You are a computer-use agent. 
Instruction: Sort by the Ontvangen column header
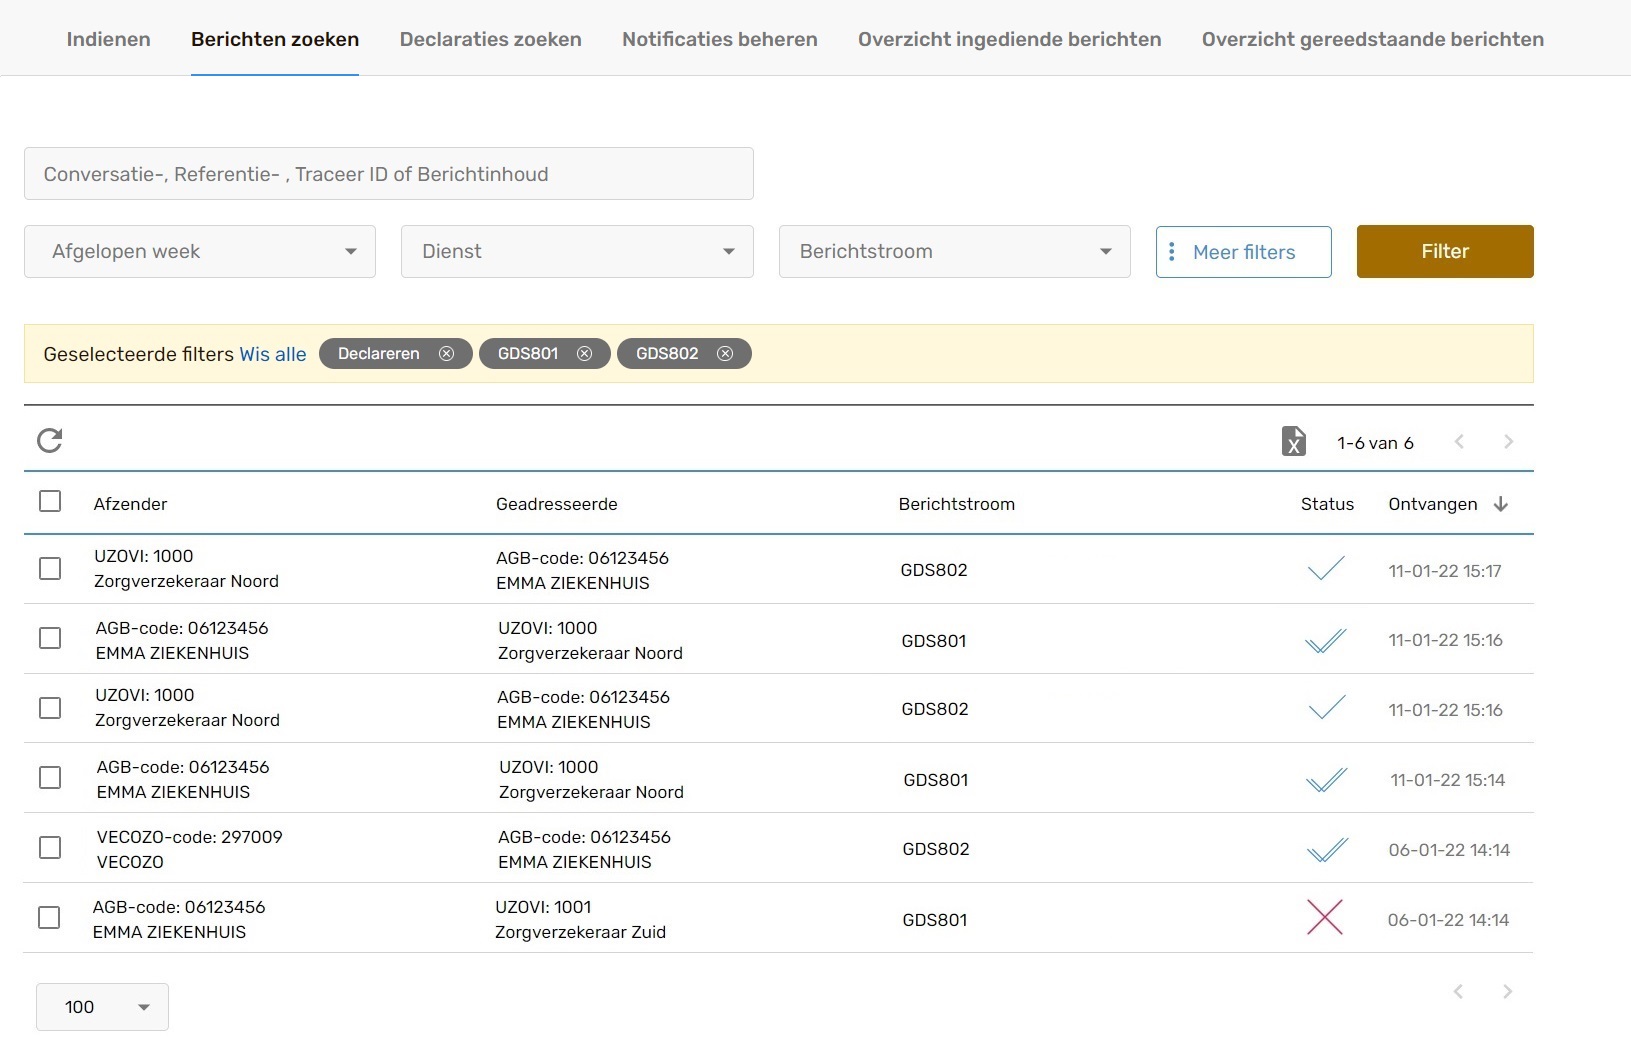tap(1433, 504)
